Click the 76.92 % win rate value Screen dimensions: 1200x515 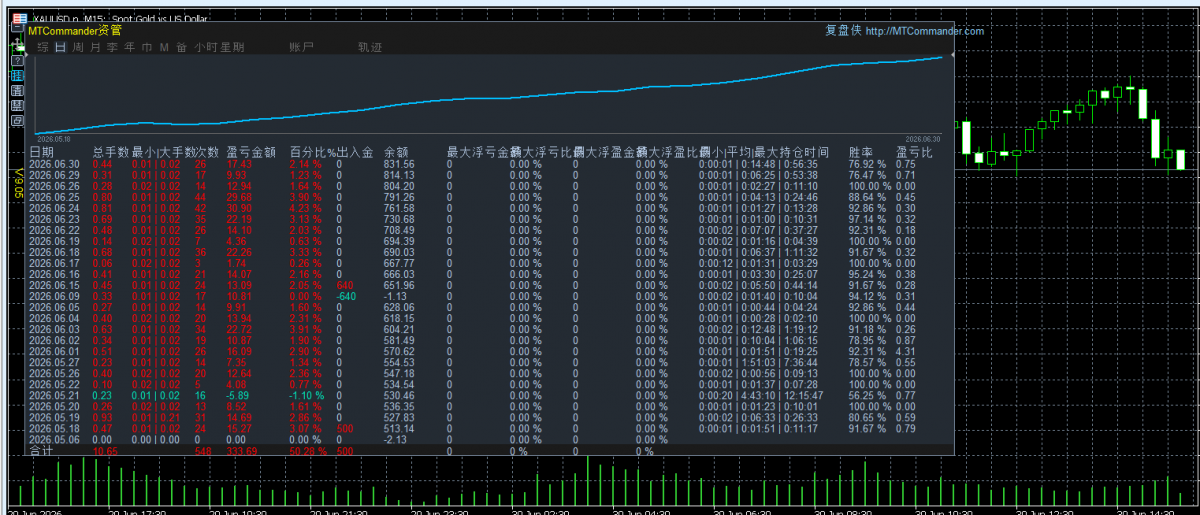pos(867,164)
